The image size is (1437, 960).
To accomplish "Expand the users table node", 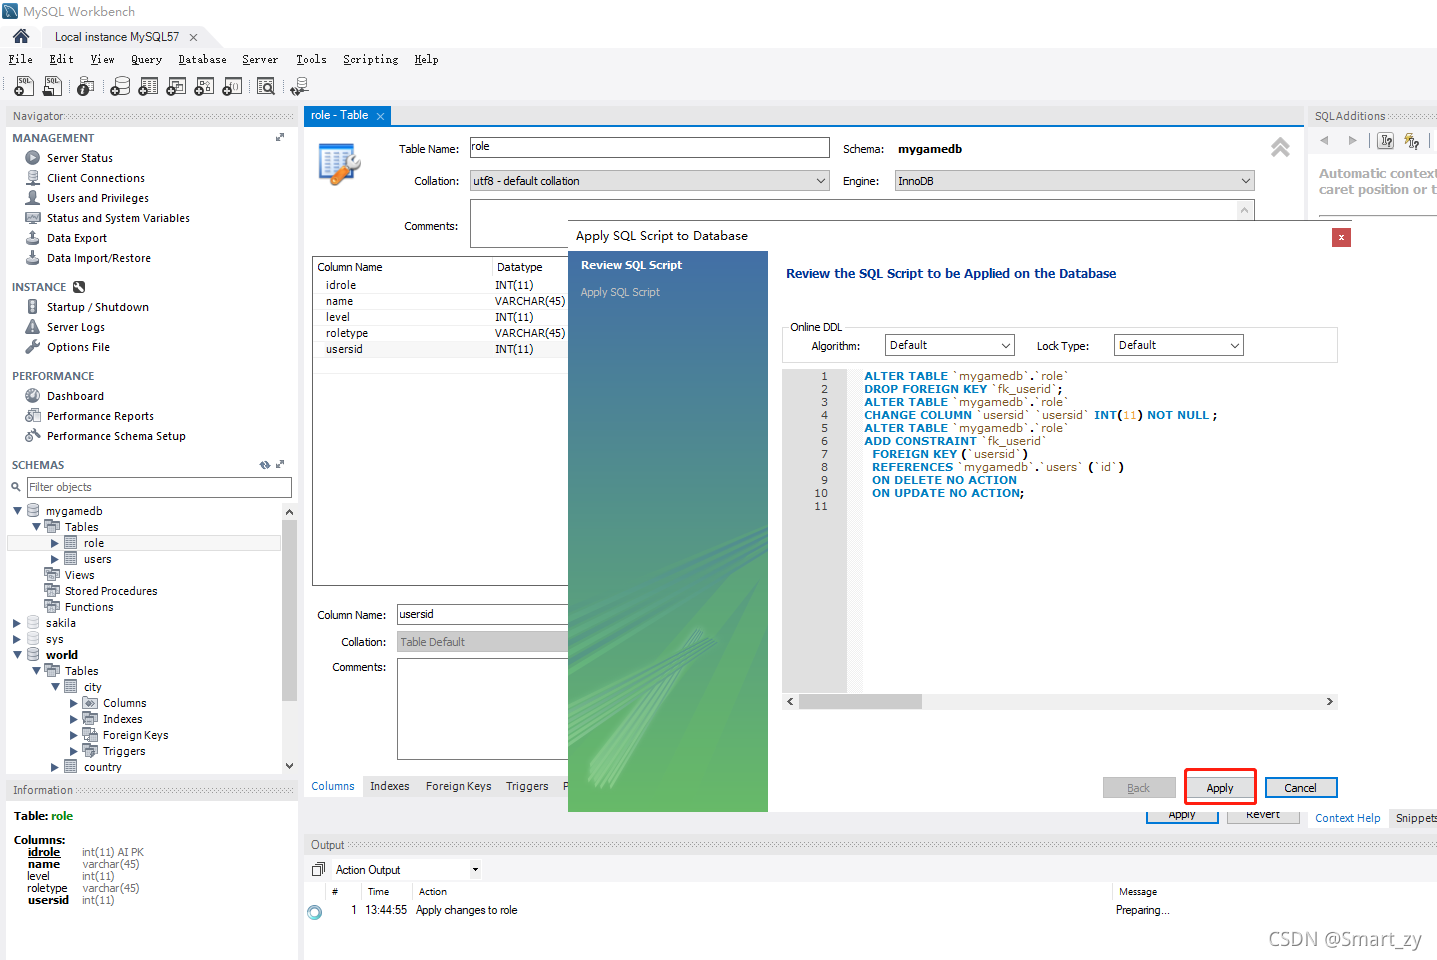I will point(55,559).
